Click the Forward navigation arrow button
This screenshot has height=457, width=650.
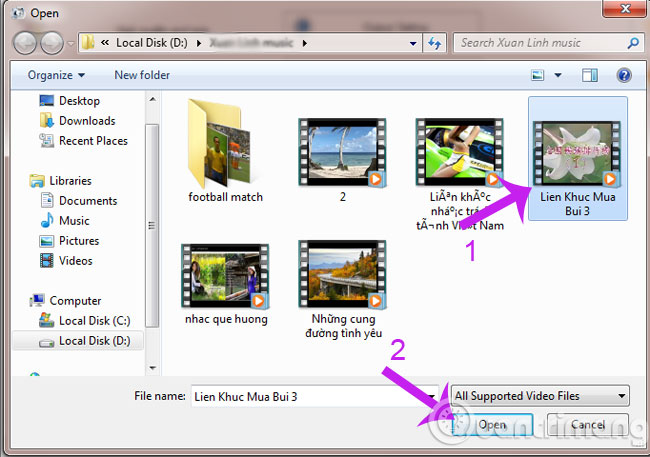(x=52, y=43)
